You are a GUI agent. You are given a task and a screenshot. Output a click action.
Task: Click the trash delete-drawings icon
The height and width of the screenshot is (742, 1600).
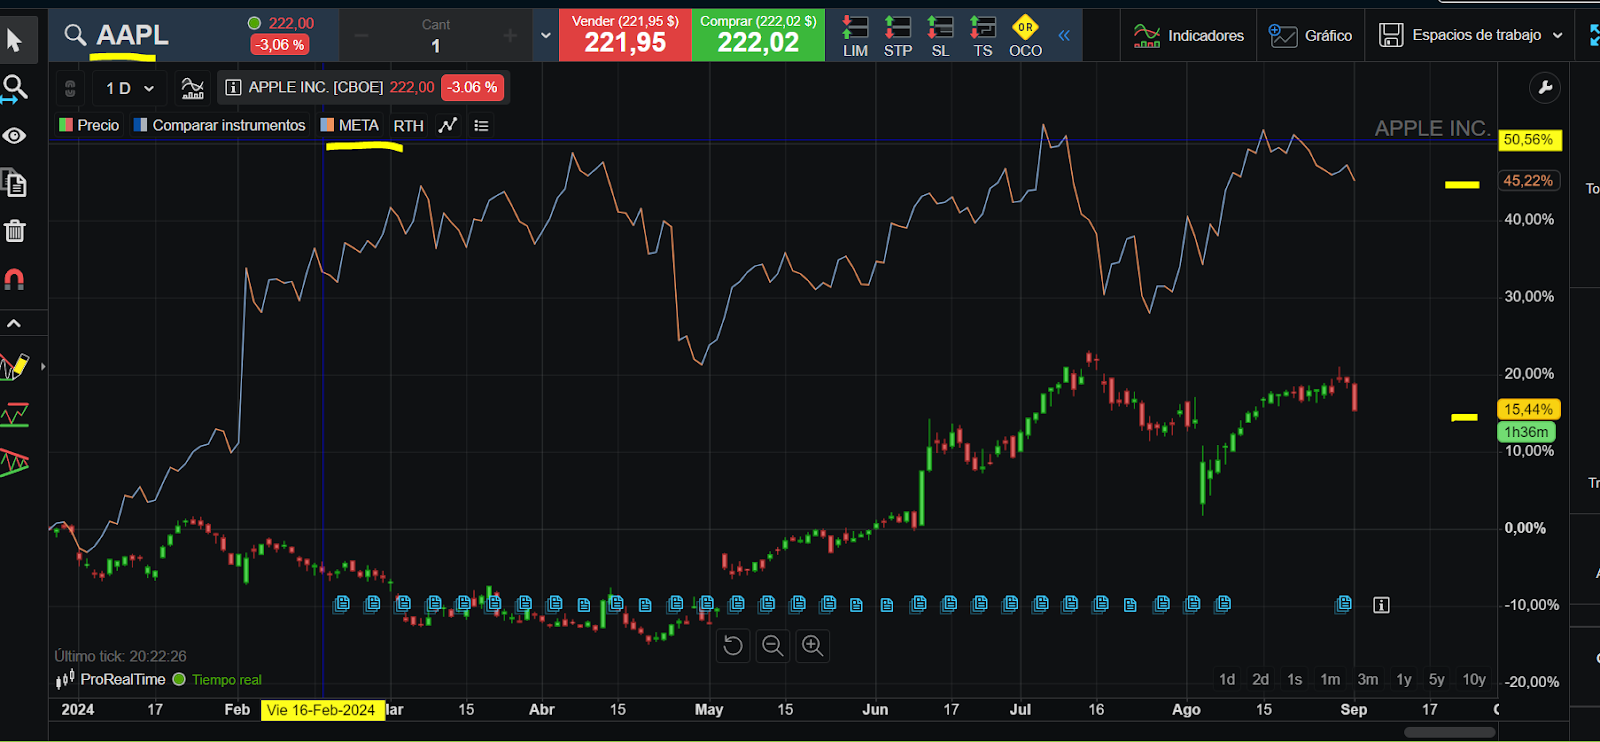[14, 231]
